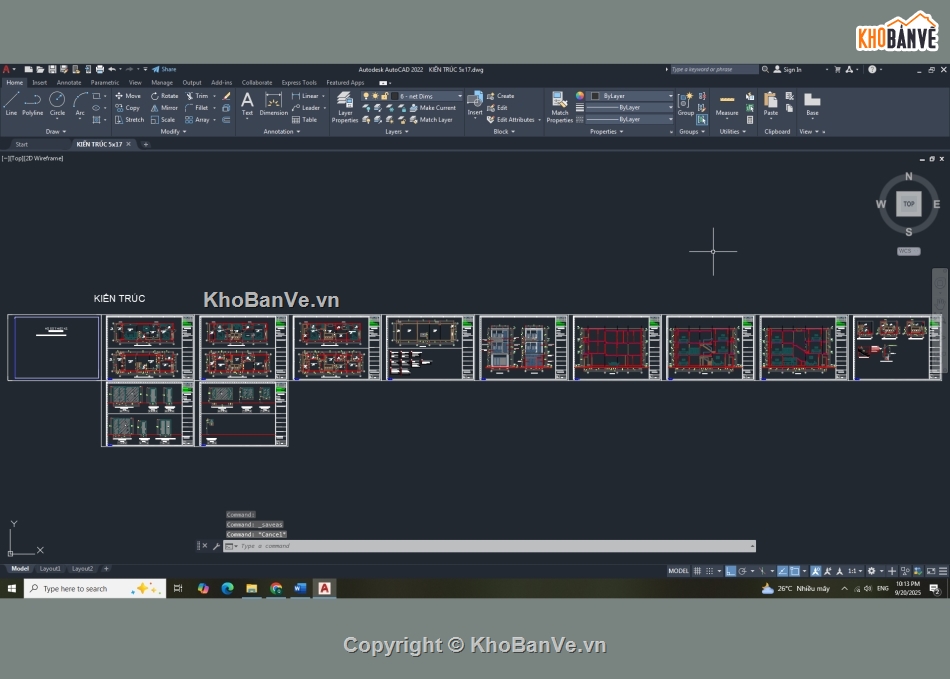Open the Layer Properties manager
950x679 pixels.
345,106
